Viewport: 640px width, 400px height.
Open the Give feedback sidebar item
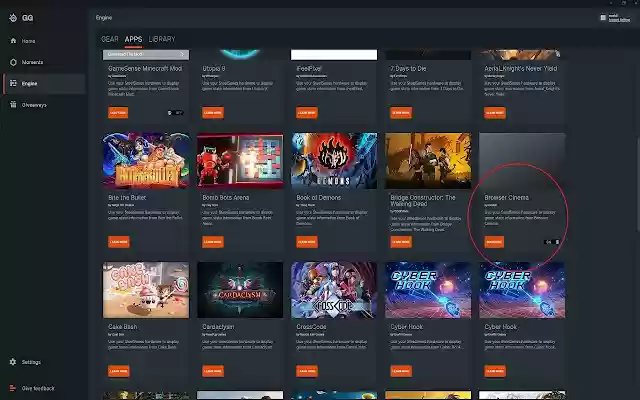point(32,388)
